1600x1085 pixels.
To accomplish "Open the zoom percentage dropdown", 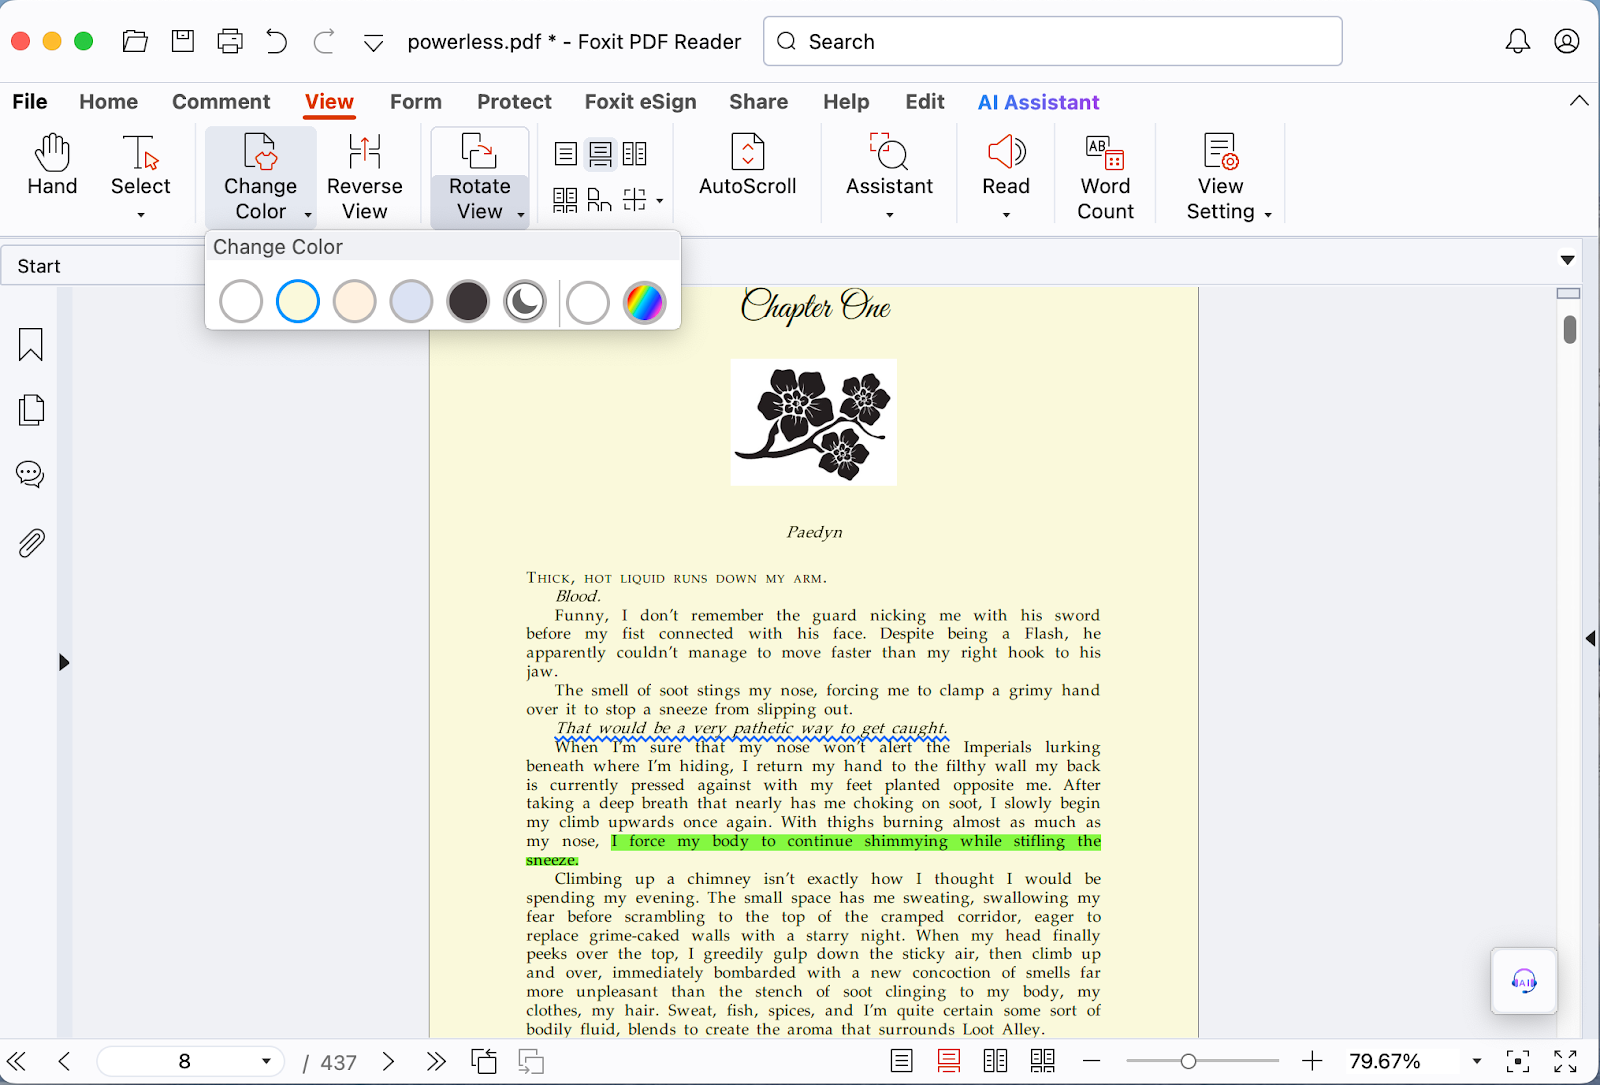I will [1476, 1061].
